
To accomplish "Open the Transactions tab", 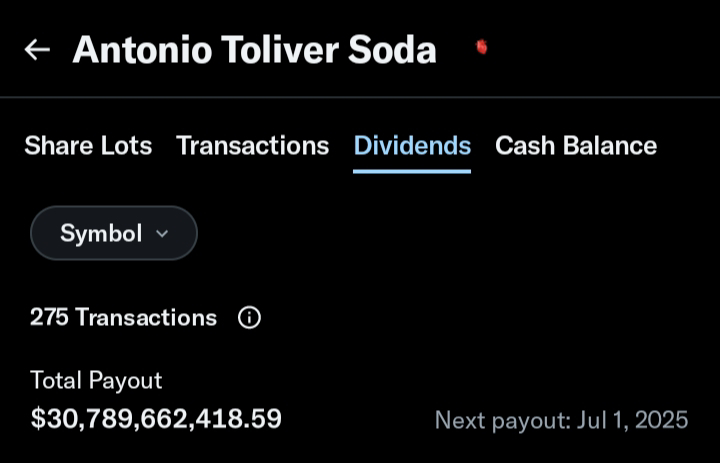I will pos(253,146).
